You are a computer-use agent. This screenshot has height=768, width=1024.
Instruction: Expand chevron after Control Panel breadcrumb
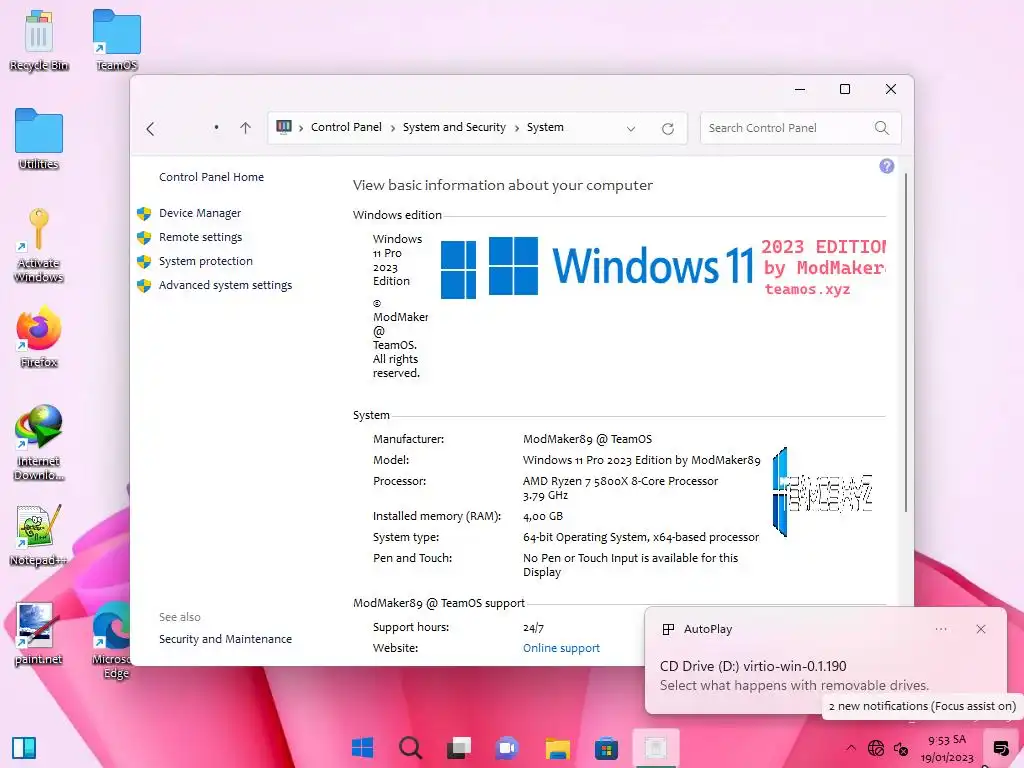click(392, 128)
